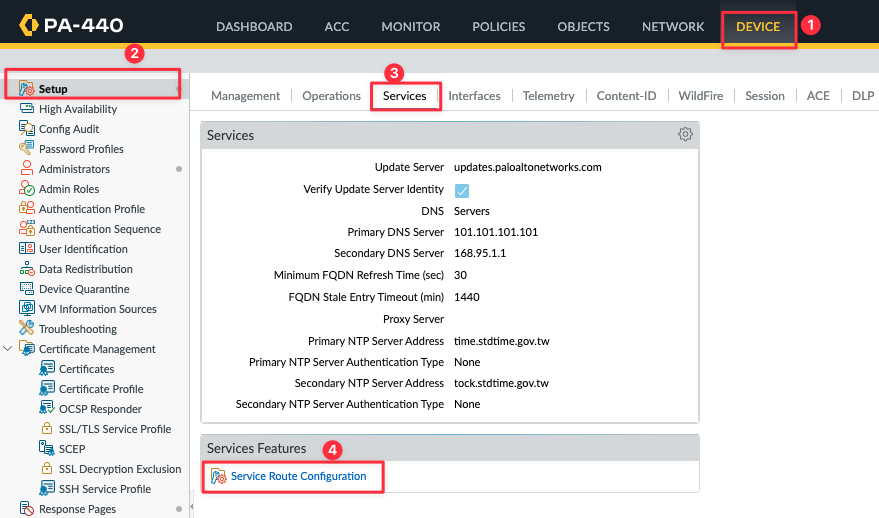Select Setup in the sidebar

53,89
